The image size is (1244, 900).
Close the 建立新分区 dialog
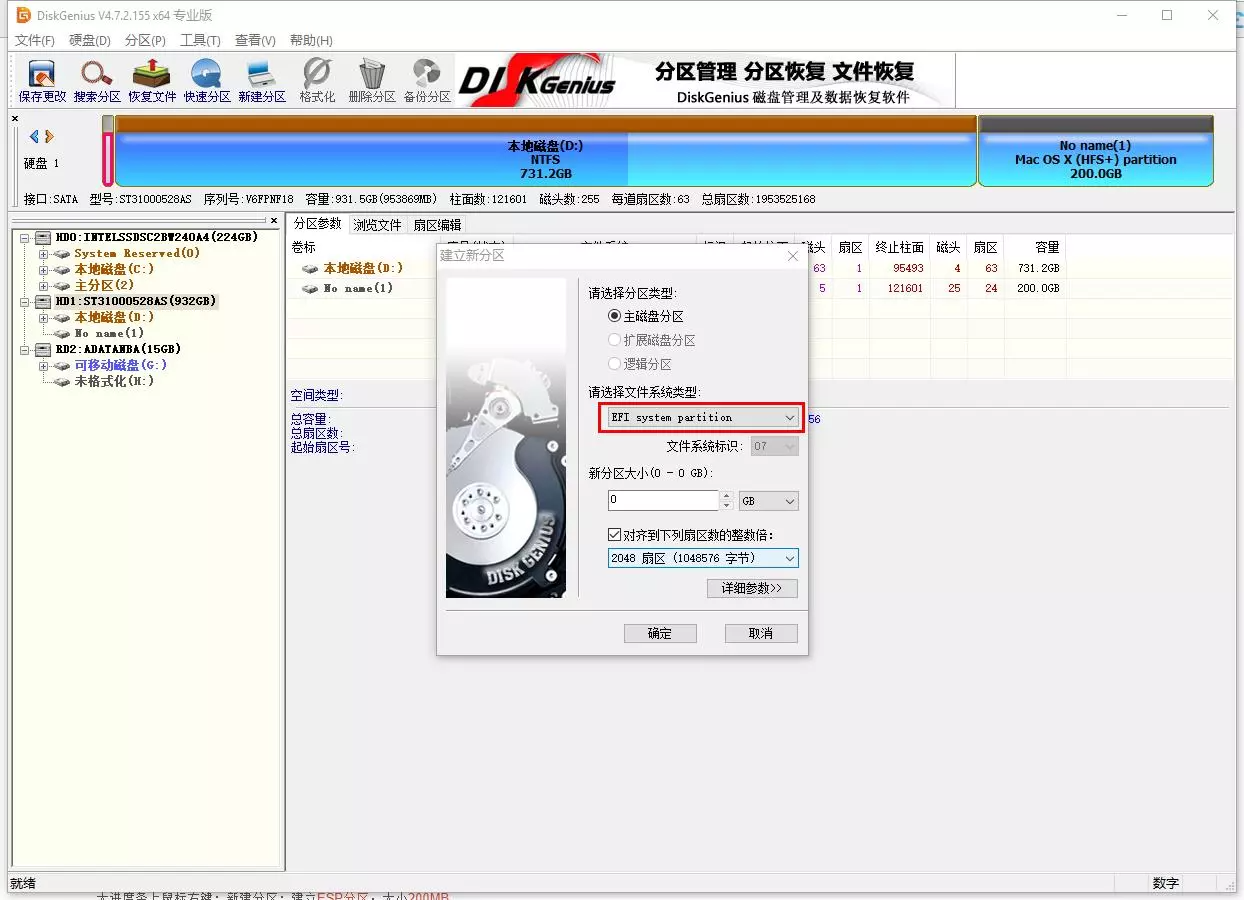point(793,256)
